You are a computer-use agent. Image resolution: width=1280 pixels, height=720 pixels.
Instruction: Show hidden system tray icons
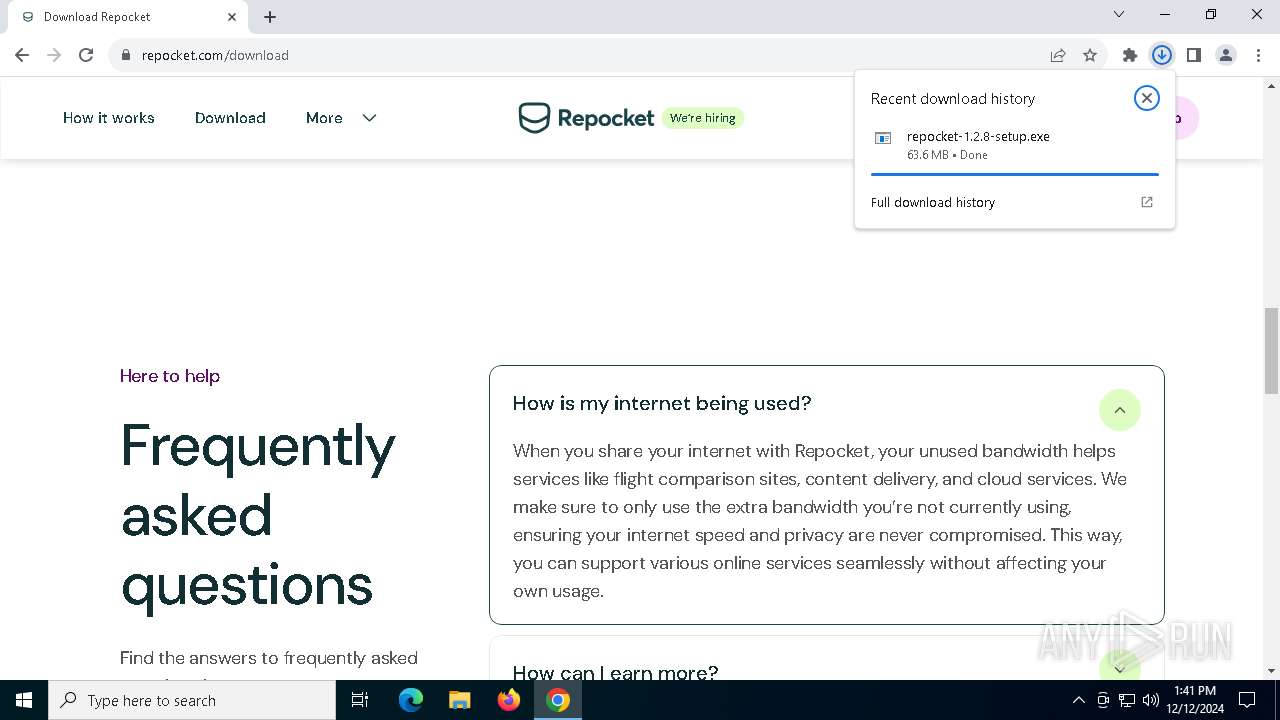(x=1078, y=700)
